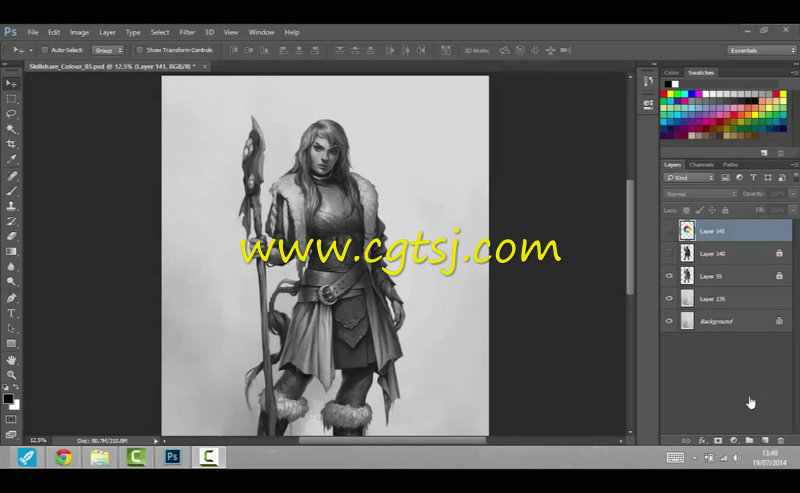
Task: Open the Image menu
Action: click(79, 32)
